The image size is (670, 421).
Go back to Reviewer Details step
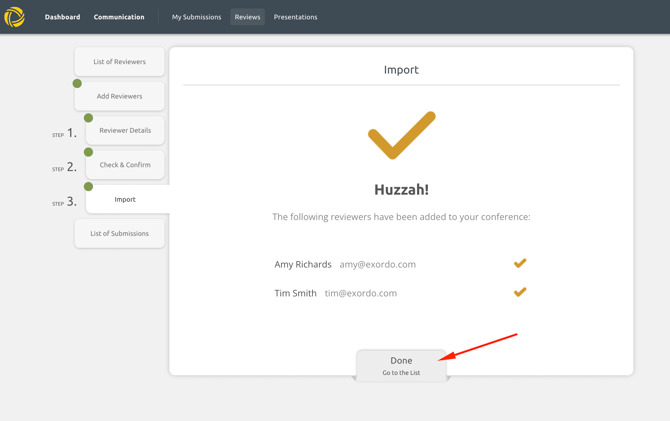(125, 131)
